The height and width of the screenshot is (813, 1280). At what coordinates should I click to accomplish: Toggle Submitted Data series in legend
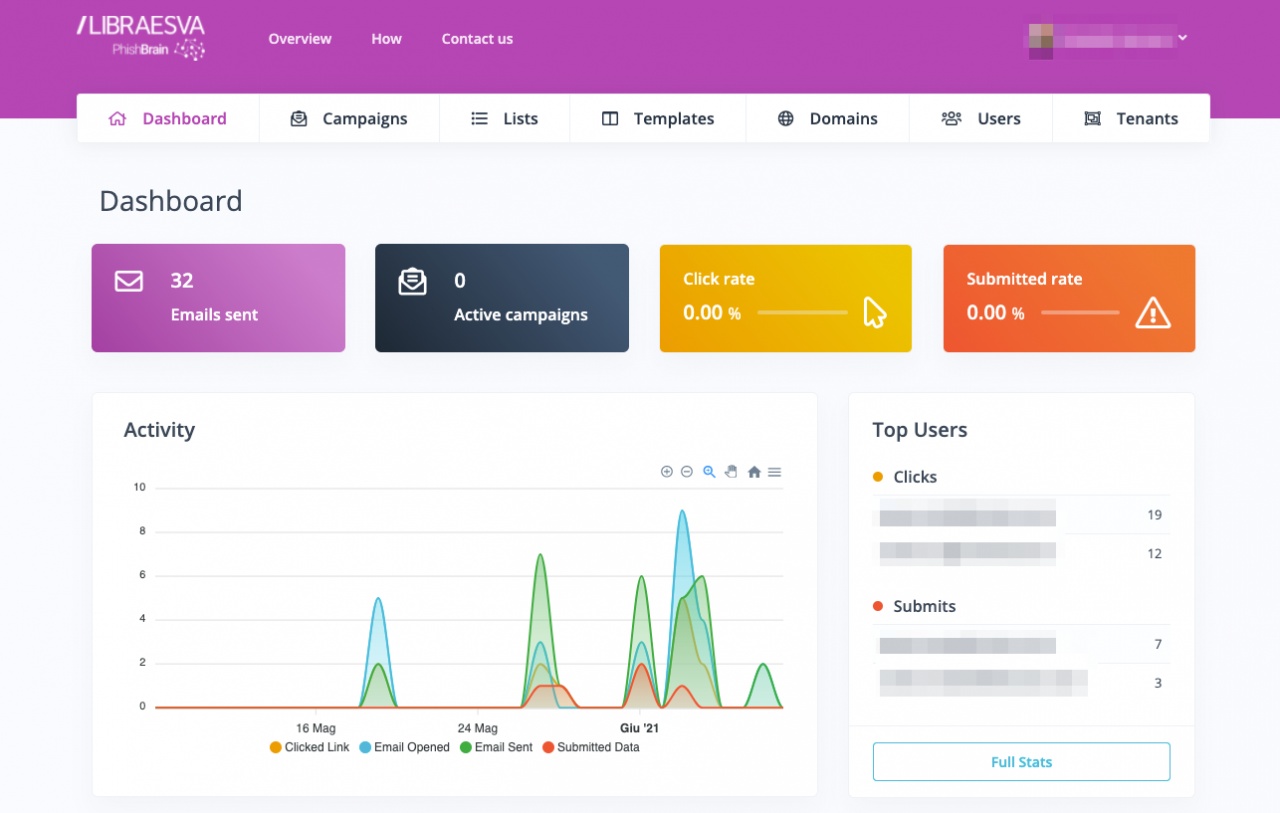click(x=590, y=747)
